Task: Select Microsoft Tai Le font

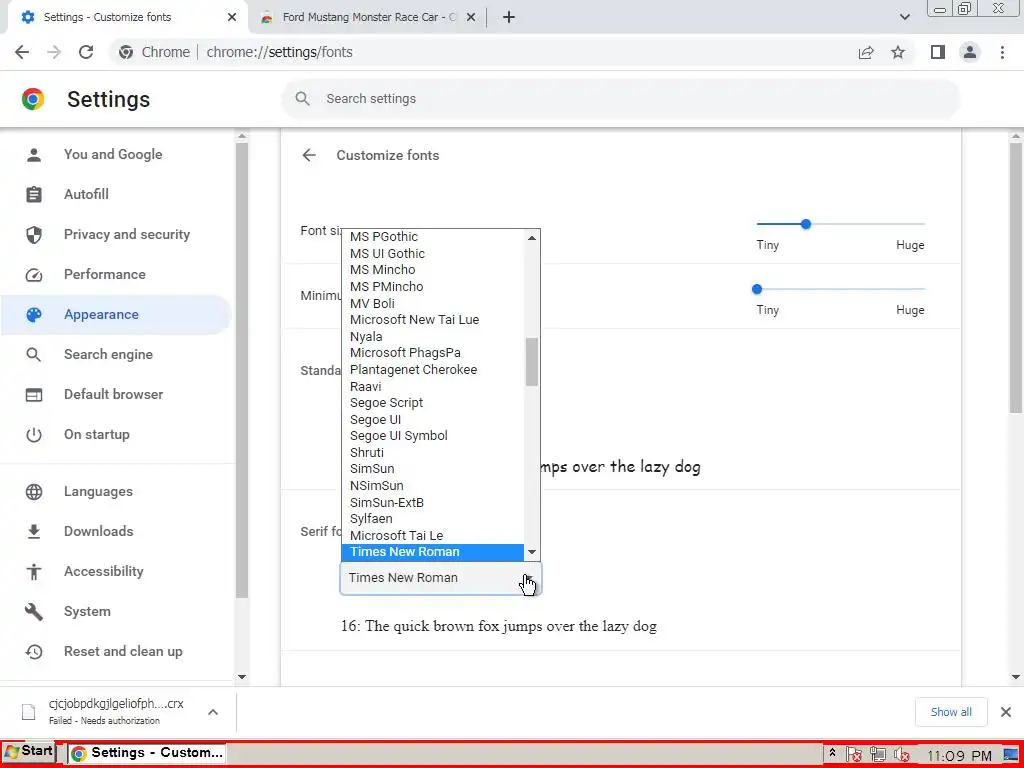Action: point(433,536)
